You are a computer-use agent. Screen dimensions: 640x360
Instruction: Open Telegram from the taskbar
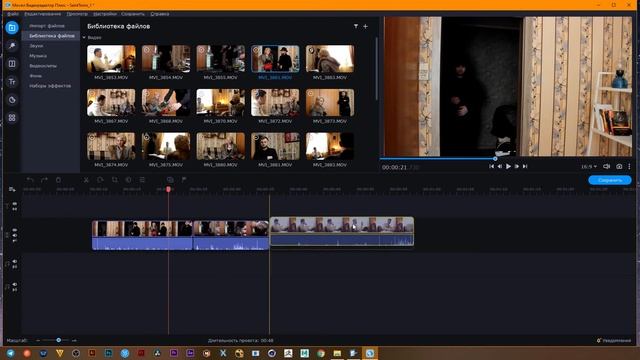tap(11, 353)
